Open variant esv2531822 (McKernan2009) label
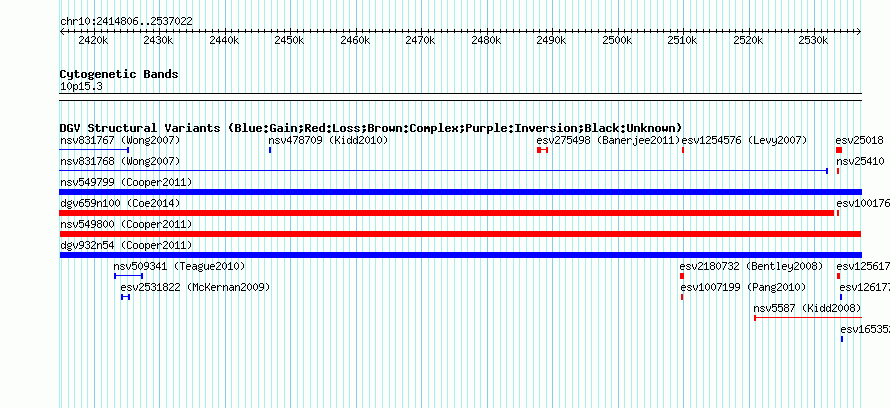The image size is (890, 408). 195,287
